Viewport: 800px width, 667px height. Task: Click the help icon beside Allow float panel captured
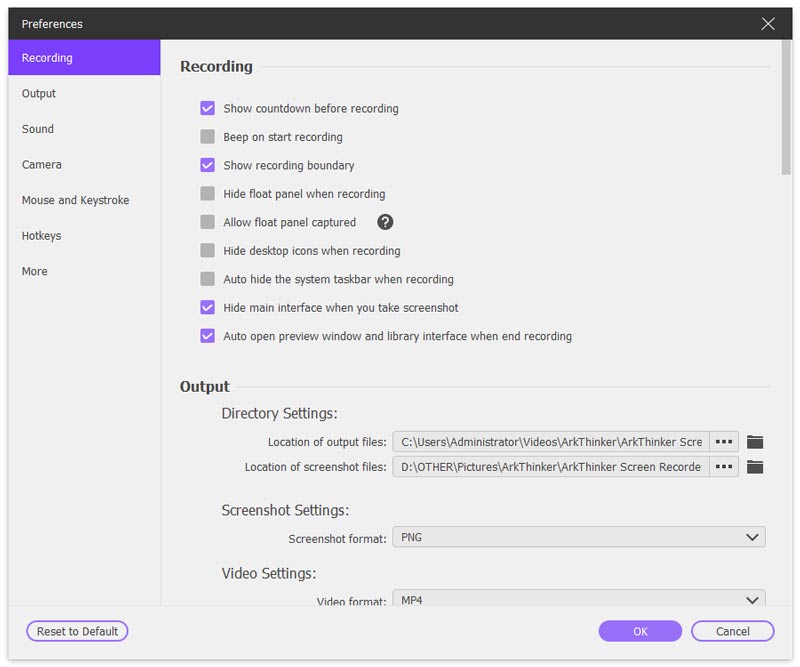point(385,222)
